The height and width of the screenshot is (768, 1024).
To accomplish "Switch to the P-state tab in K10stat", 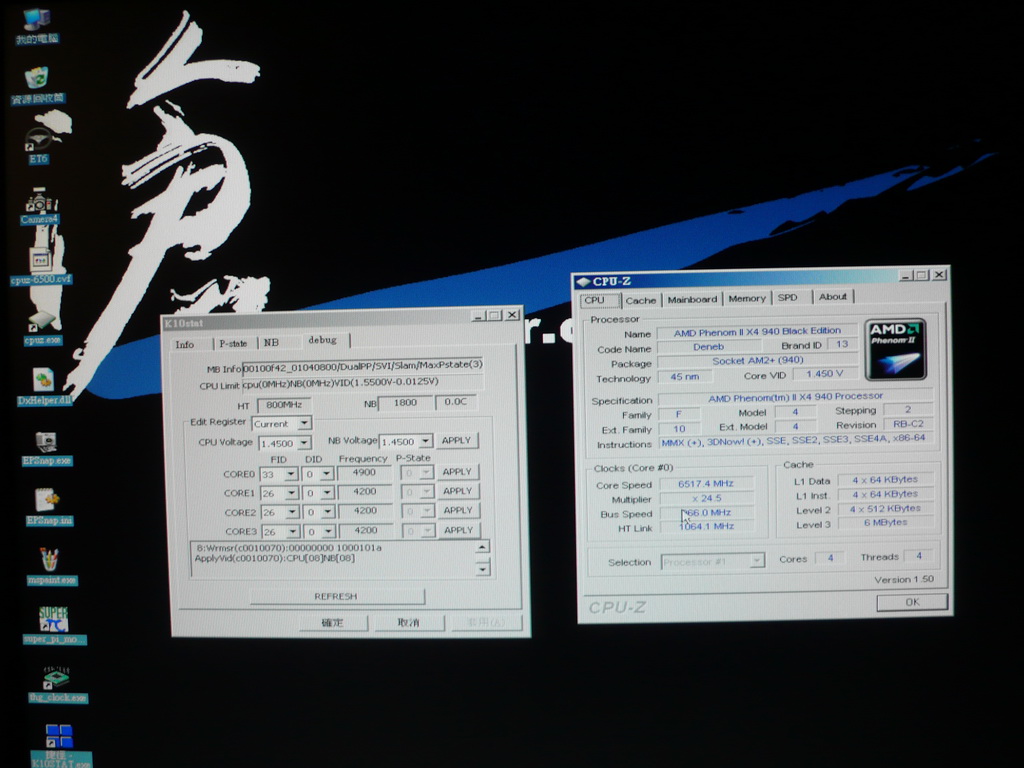I will coord(233,343).
